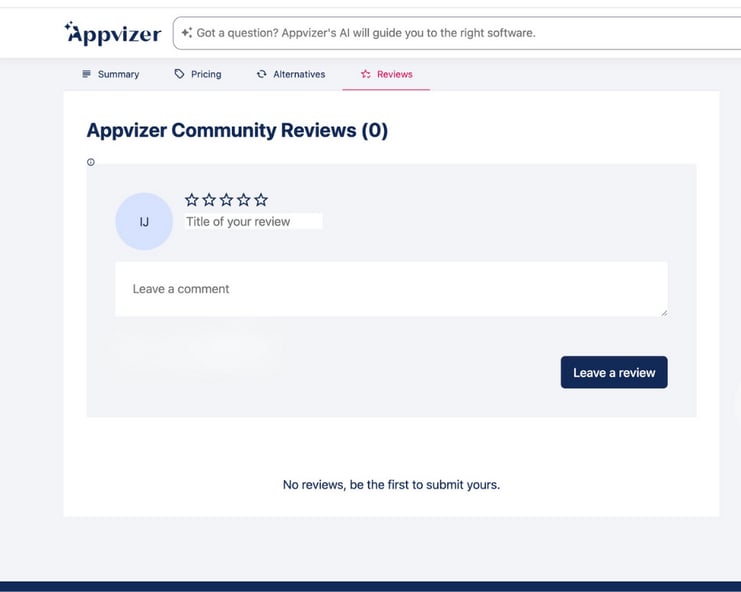This screenshot has height=592, width=741.
Task: Click the "Title of your review" field
Action: tap(253, 222)
